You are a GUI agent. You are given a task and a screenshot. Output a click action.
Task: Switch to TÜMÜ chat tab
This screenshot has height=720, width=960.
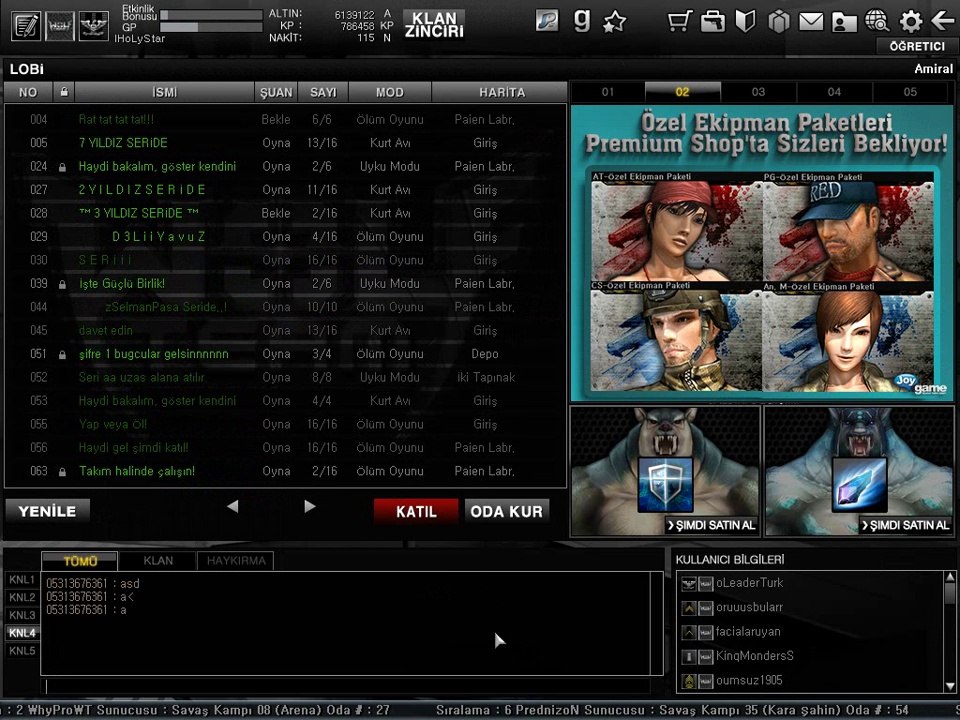[x=80, y=561]
